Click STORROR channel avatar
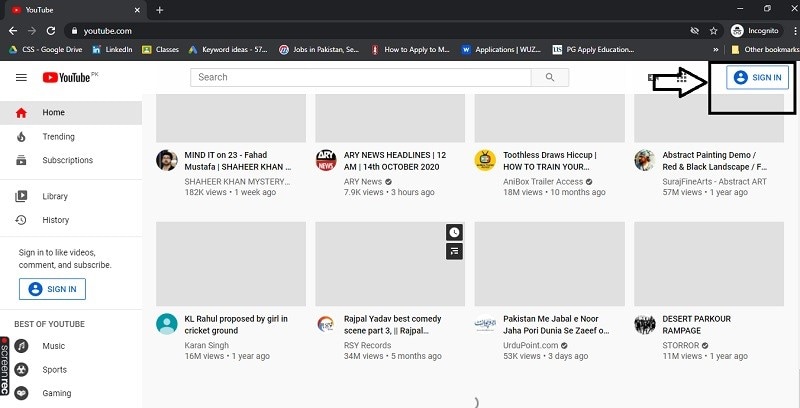This screenshot has height=408, width=800. [645, 324]
